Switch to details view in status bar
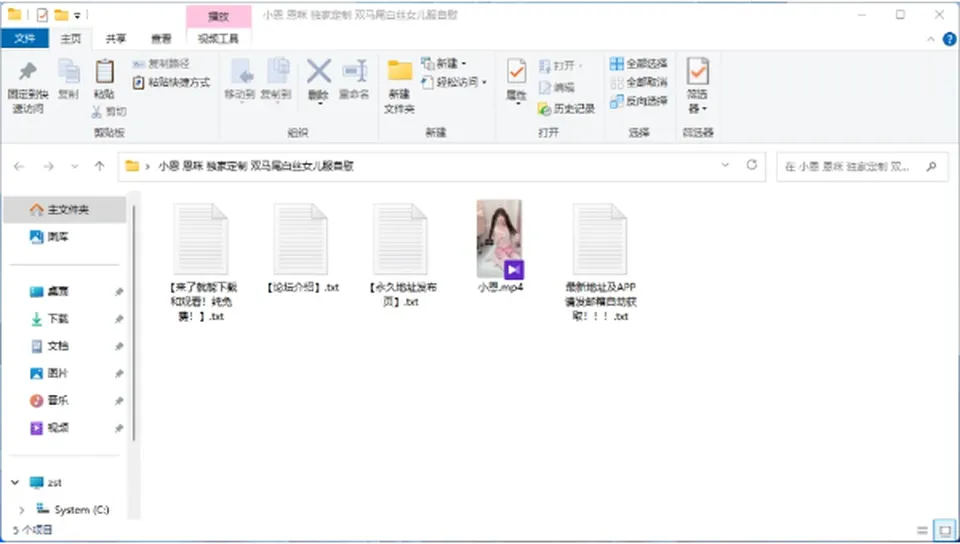Screen dimensions: 960x544 coord(922,531)
